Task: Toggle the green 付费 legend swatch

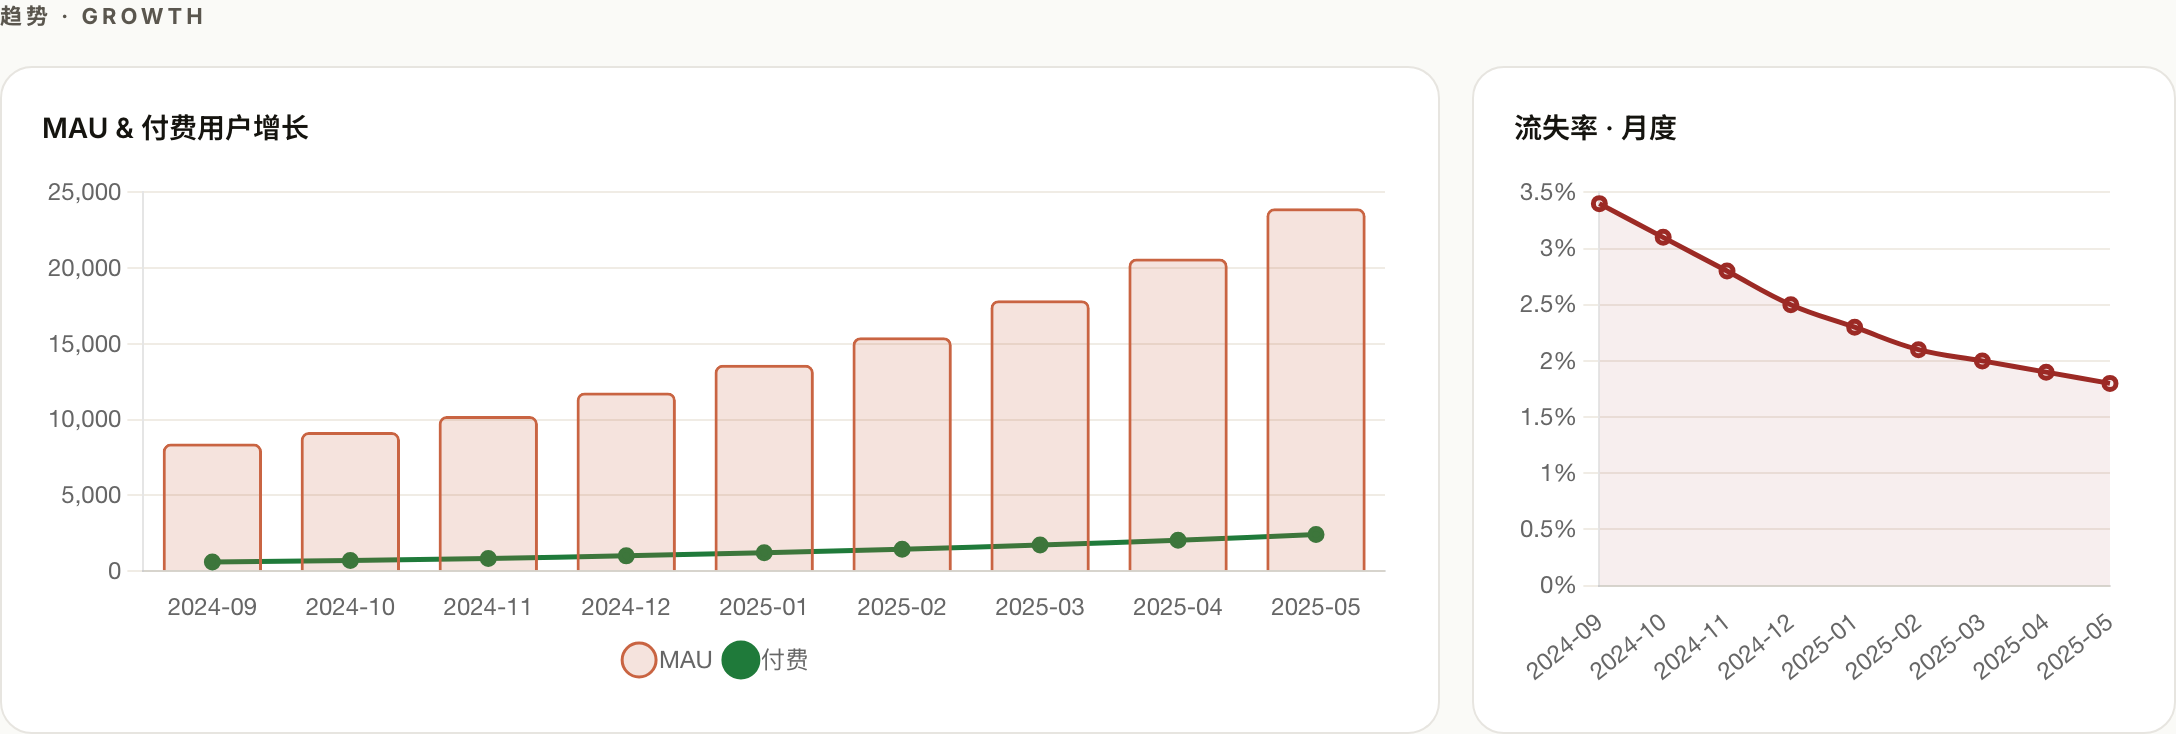Action: (741, 660)
